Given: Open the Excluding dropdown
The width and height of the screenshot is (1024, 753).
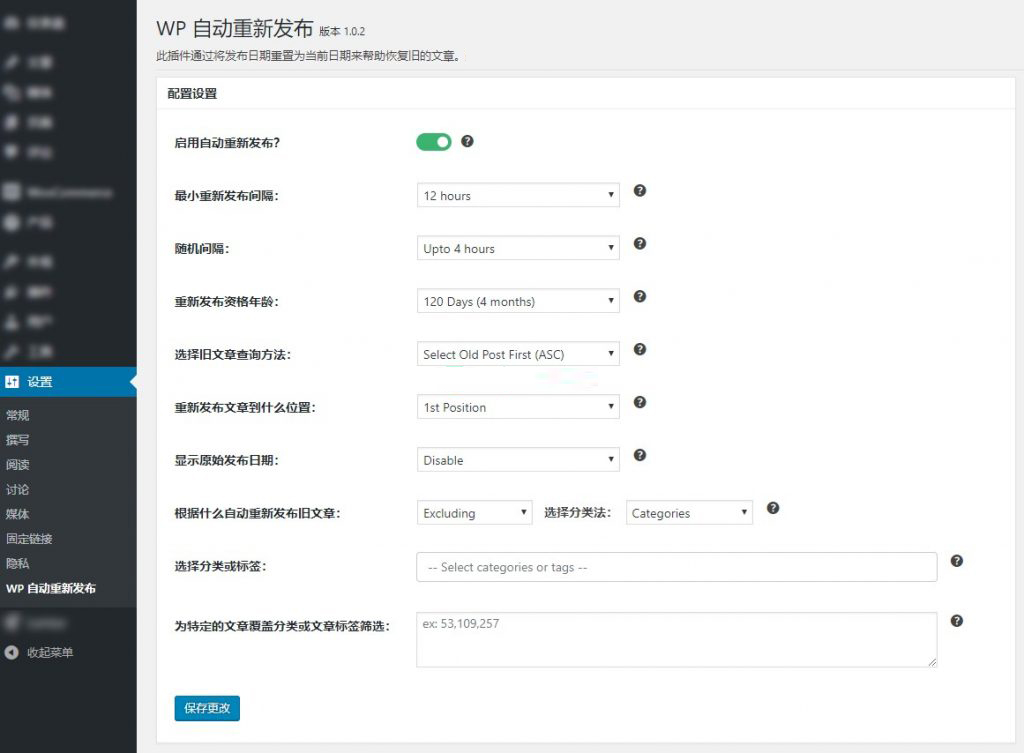Looking at the screenshot, I should pos(474,513).
